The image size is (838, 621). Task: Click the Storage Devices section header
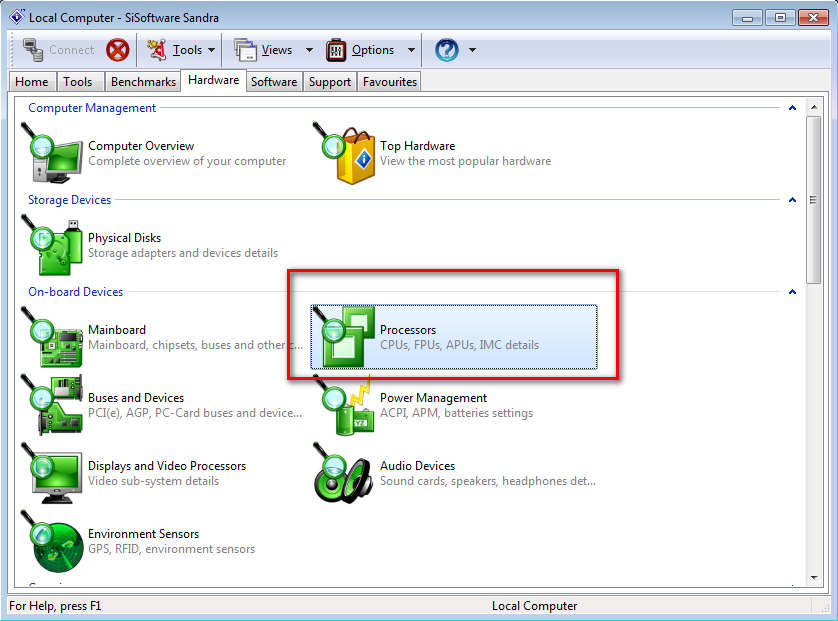point(69,200)
